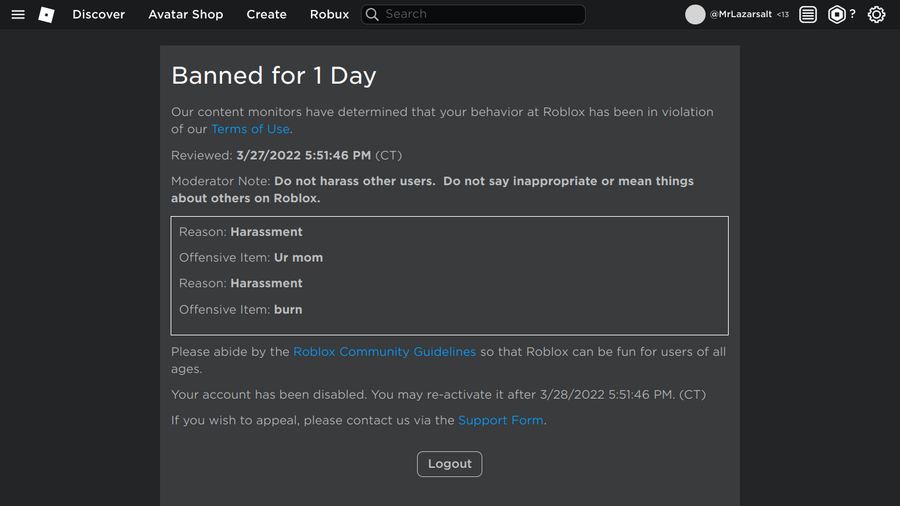Screen dimensions: 900x506
Task: Open the Terms of Use link
Action: point(250,129)
